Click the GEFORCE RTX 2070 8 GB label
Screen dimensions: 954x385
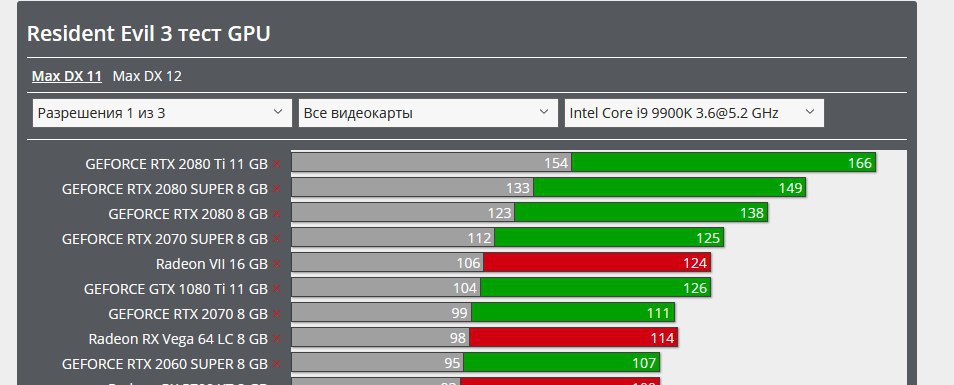(x=188, y=314)
